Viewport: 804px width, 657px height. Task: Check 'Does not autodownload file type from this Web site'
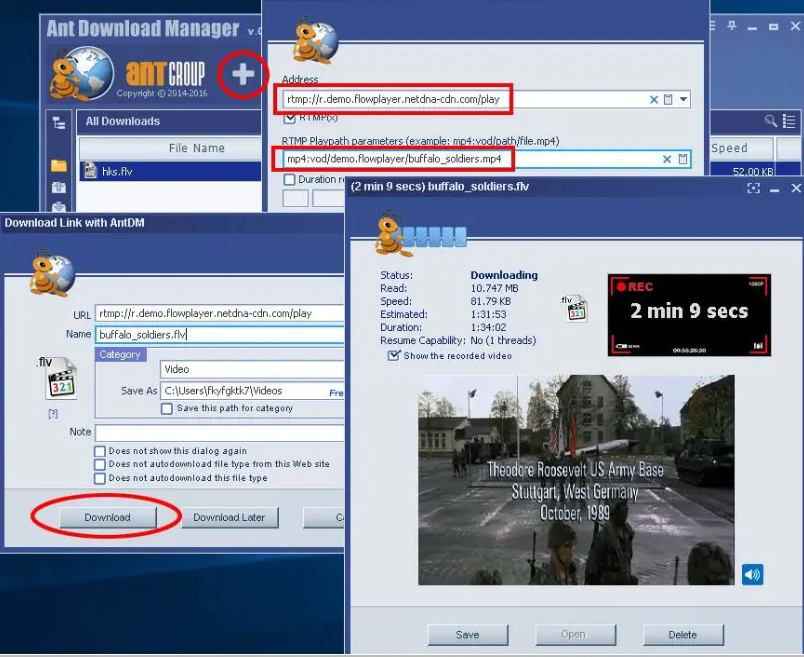[100, 465]
